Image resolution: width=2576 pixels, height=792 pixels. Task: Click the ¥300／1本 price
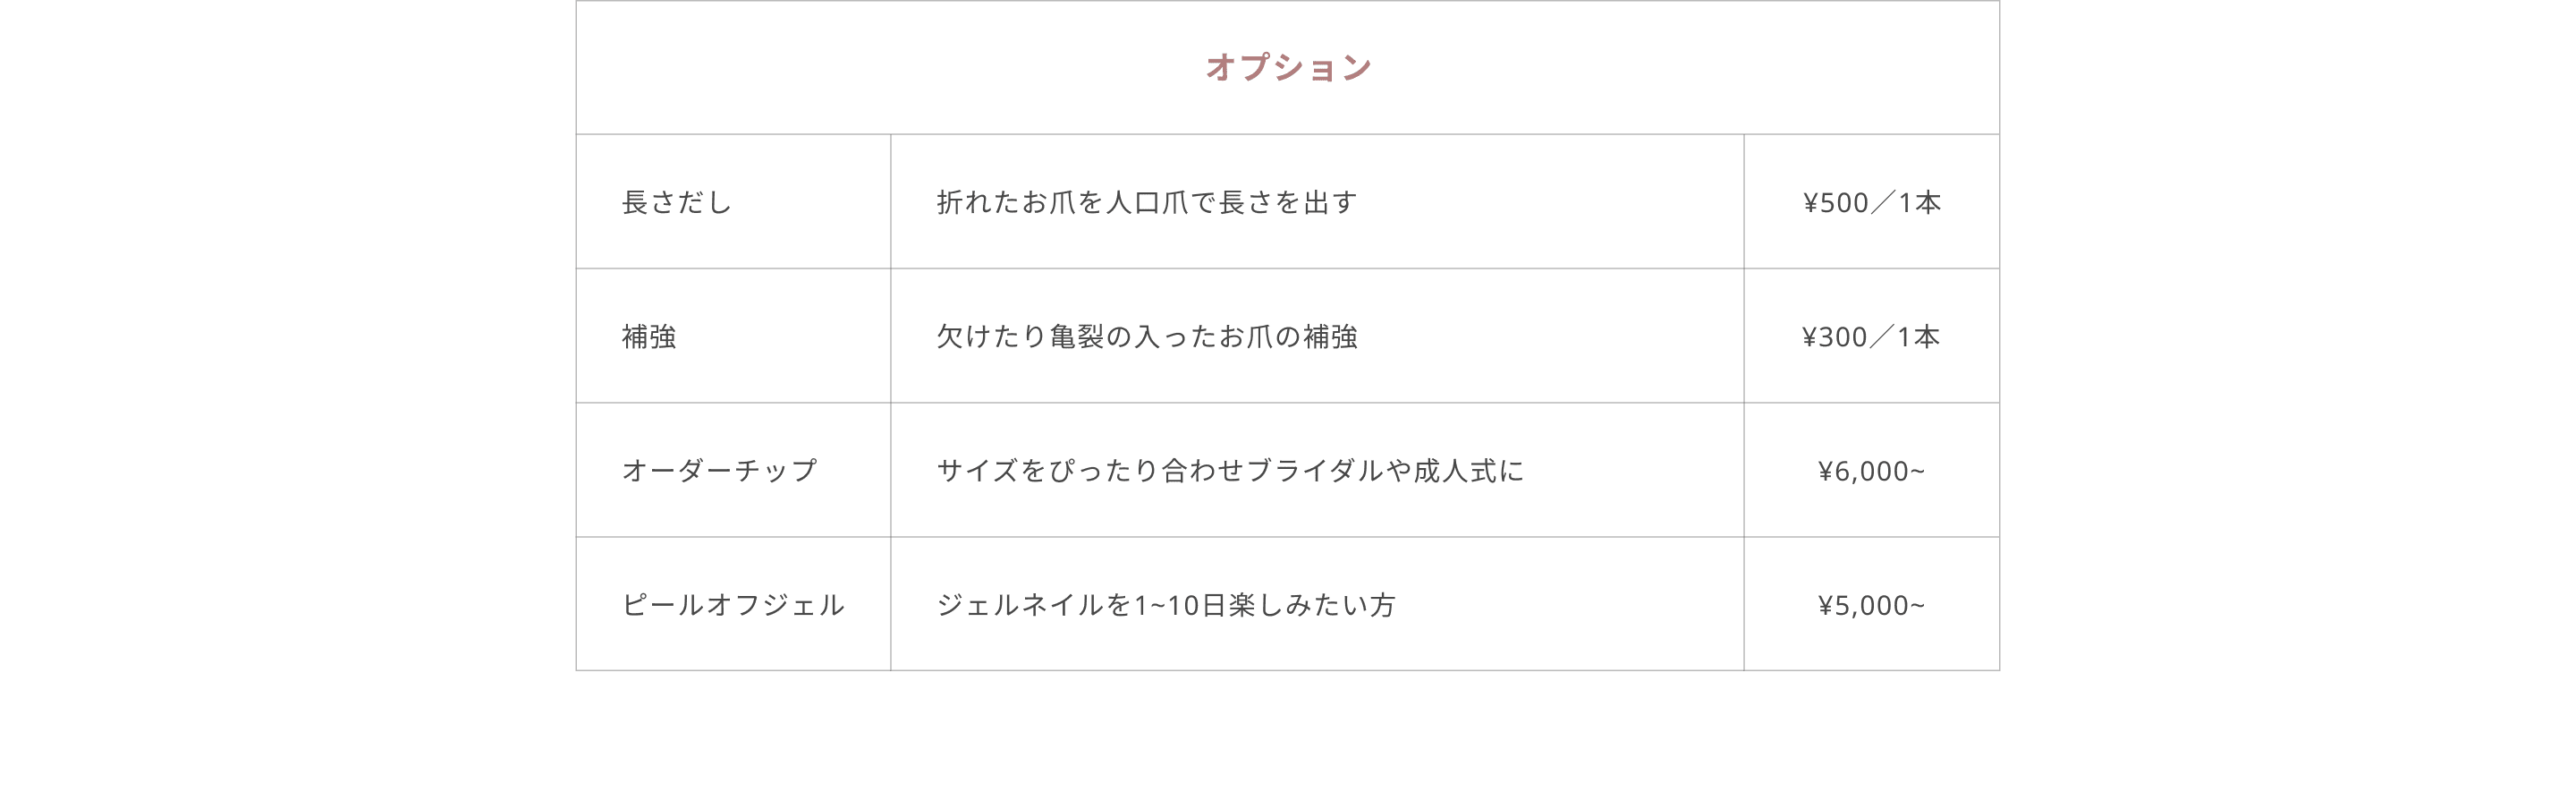(x=1870, y=336)
